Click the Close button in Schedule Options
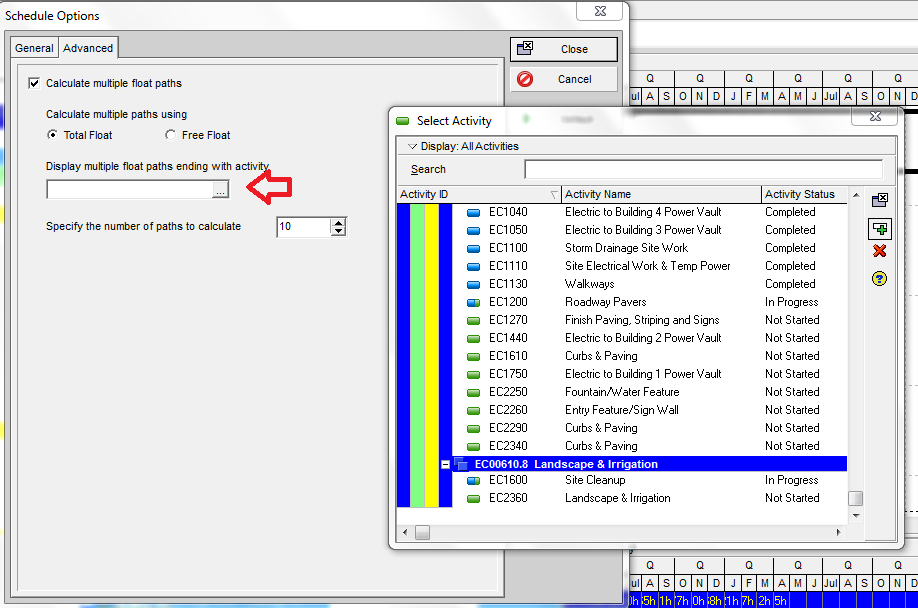The image size is (918, 608). coord(564,49)
